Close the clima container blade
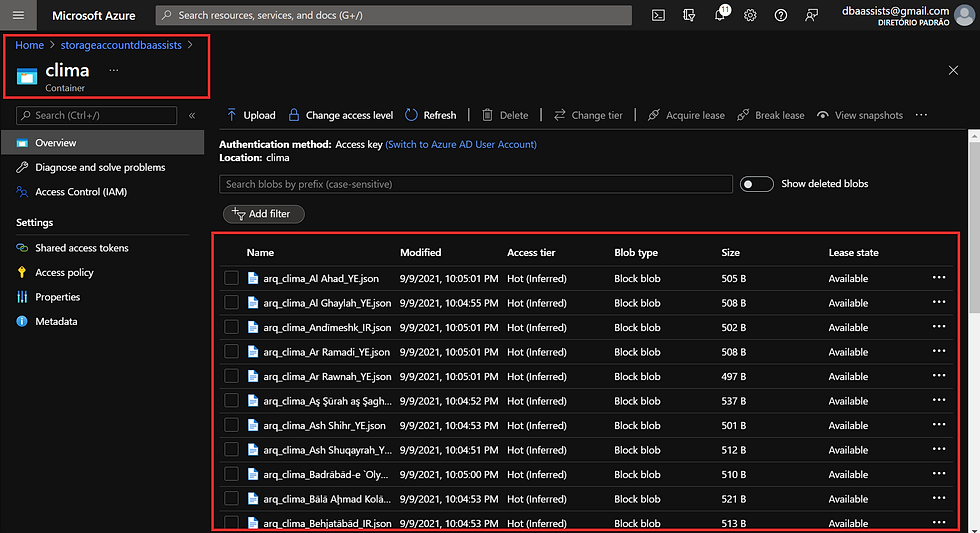This screenshot has height=533, width=980. click(x=952, y=70)
